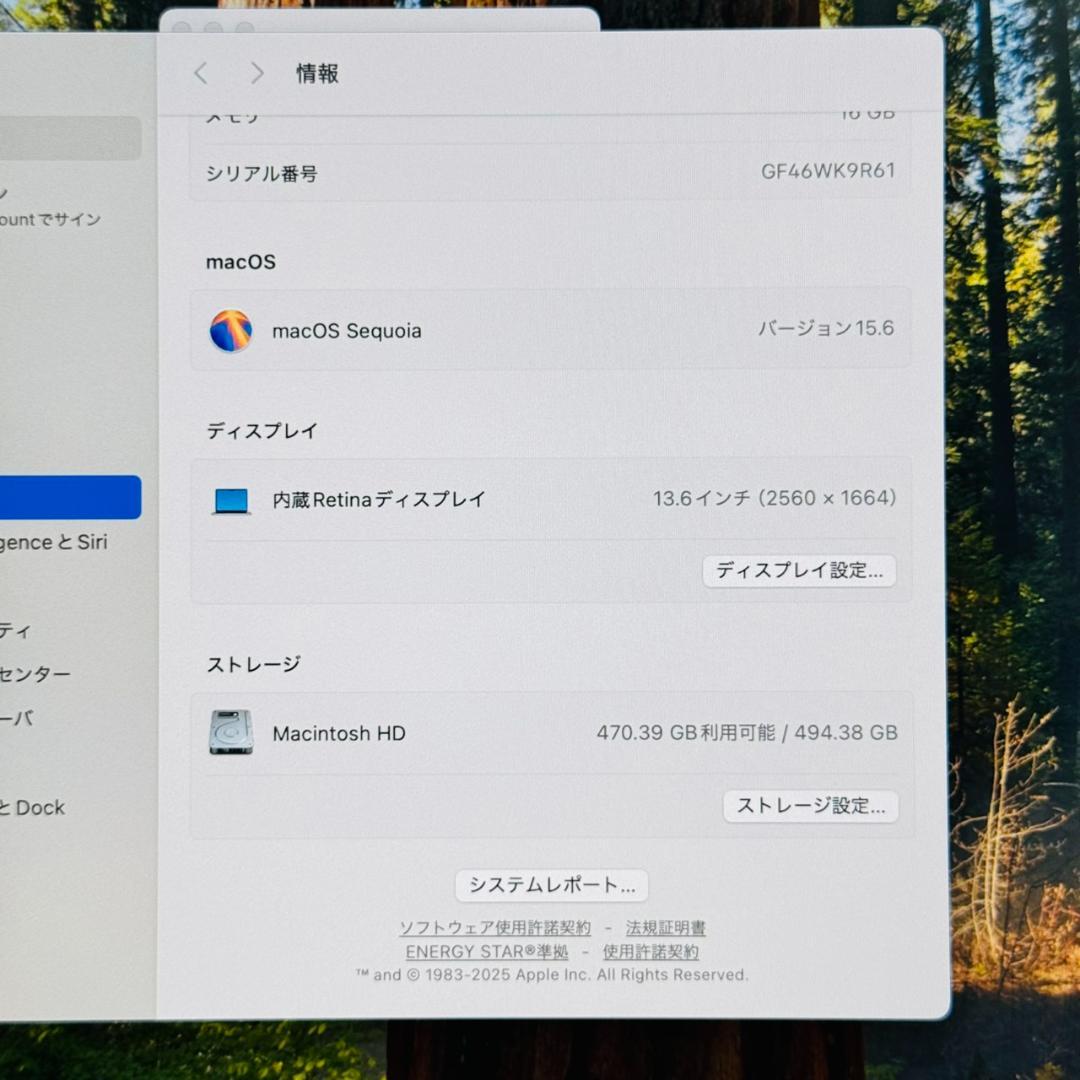This screenshot has width=1080, height=1080.
Task: Click the macOS Sequoia logo icon
Action: pos(232,330)
